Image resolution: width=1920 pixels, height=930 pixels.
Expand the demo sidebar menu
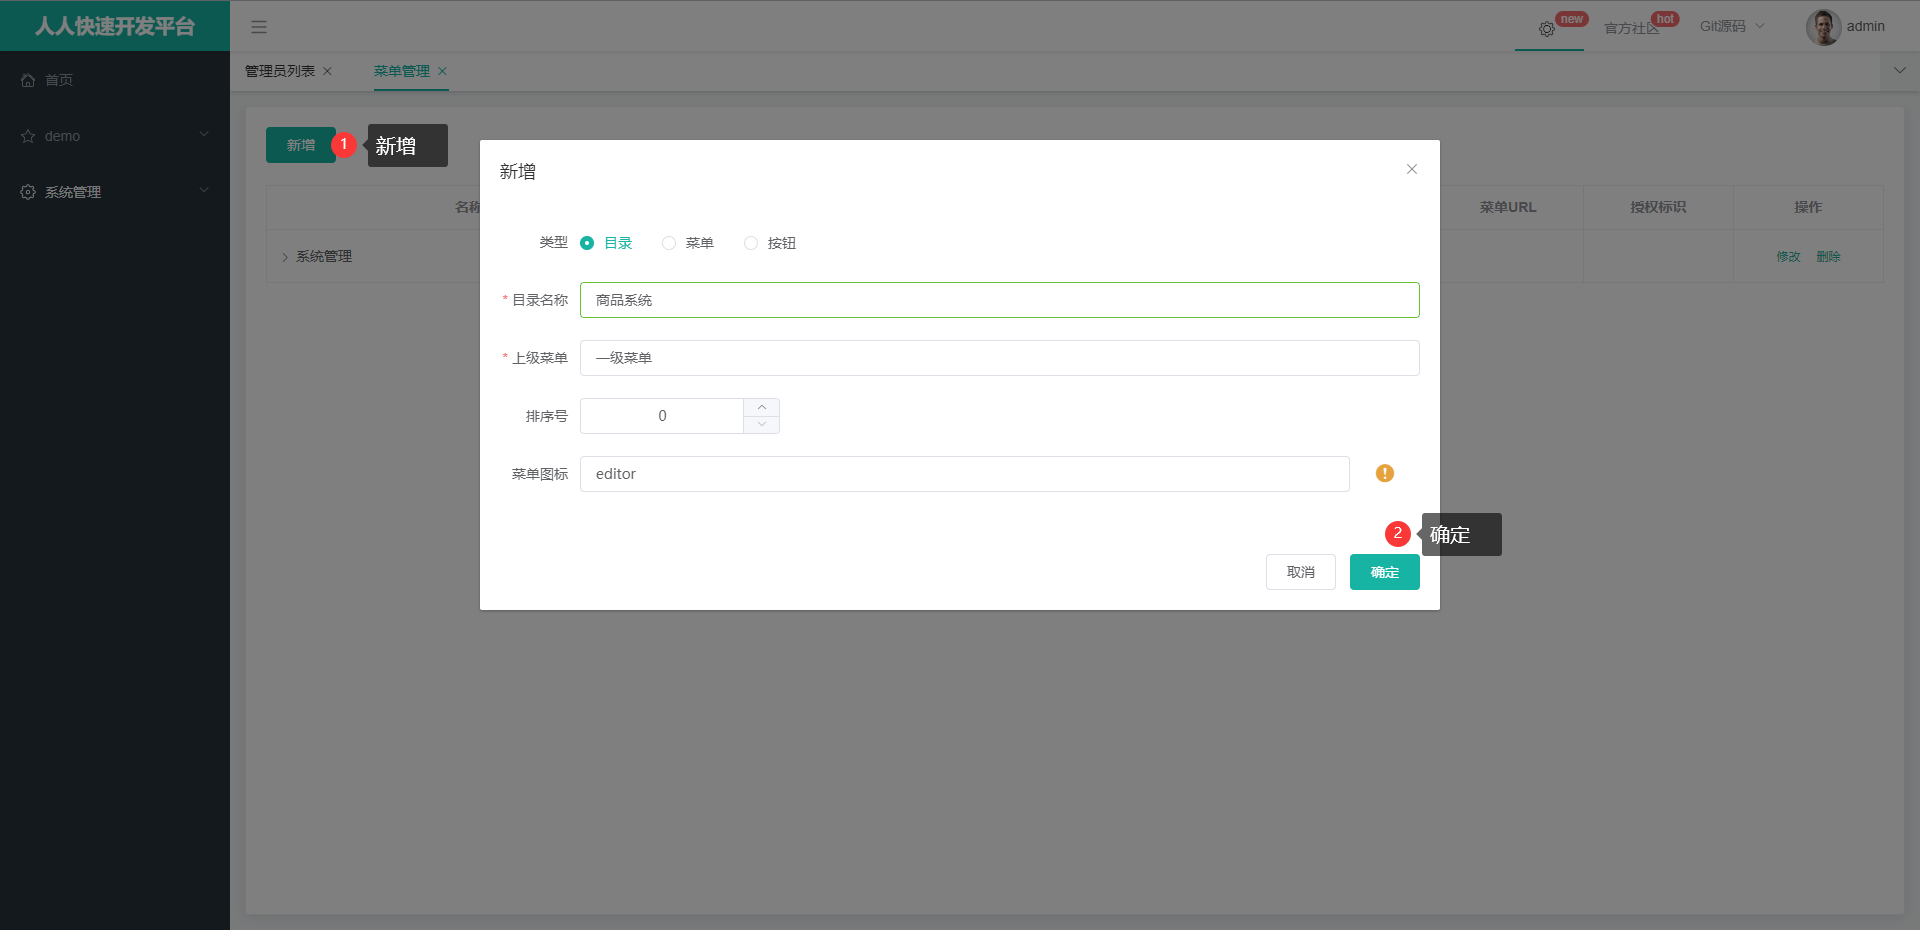coord(115,136)
